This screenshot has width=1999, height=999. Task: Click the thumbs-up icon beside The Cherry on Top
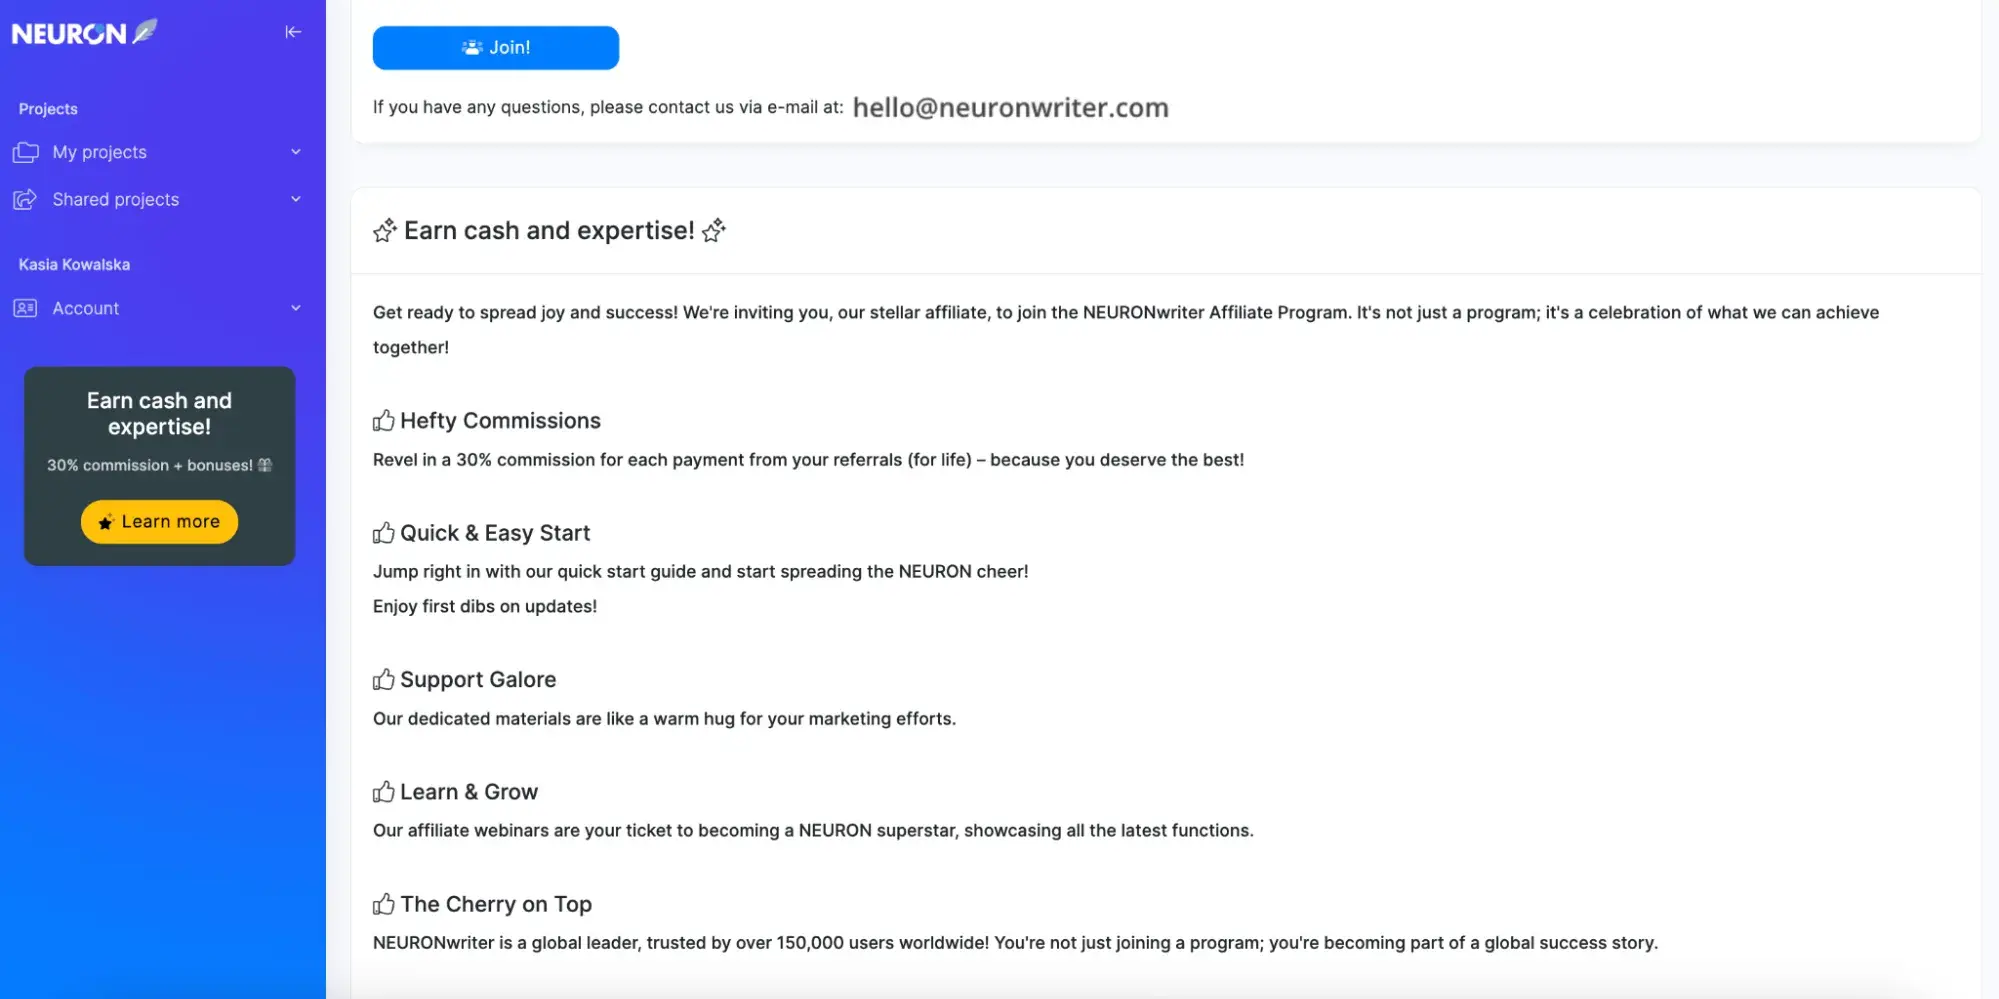(384, 905)
